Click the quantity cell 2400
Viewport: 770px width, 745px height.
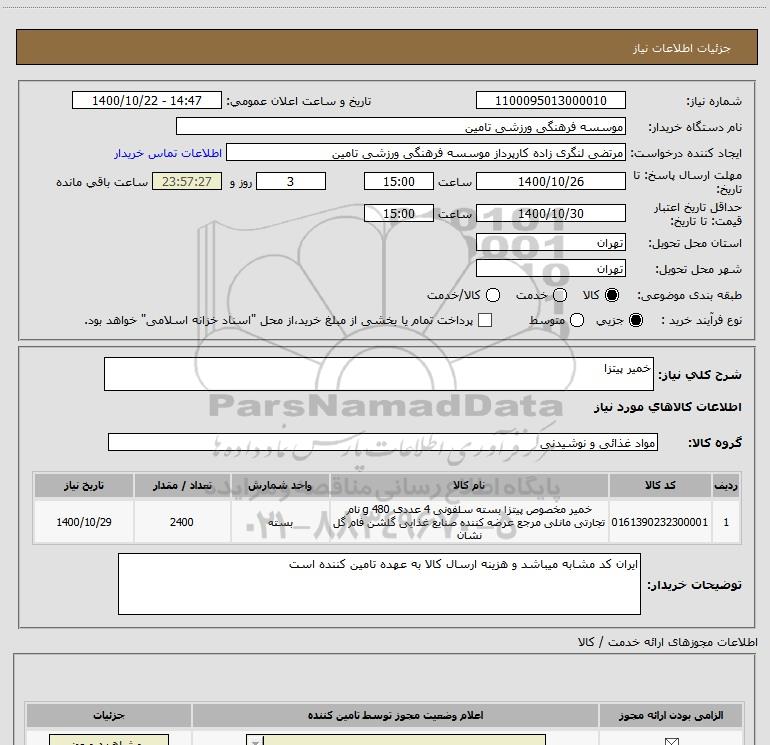(182, 522)
